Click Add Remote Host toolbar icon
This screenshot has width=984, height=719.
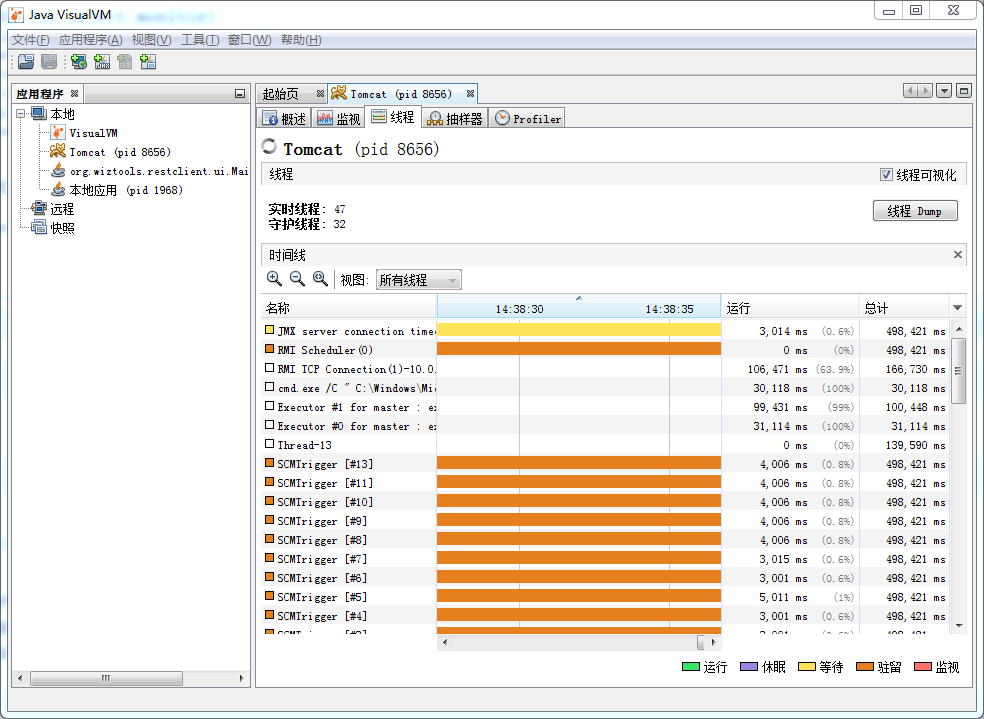(79, 61)
